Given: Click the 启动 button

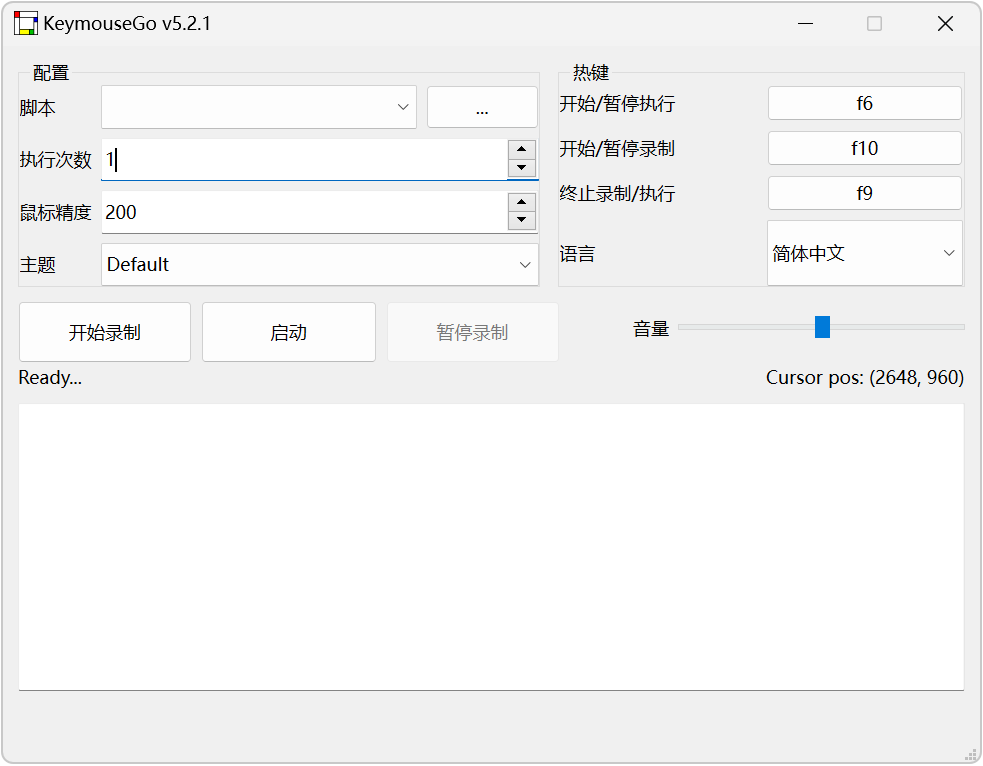Looking at the screenshot, I should tap(289, 332).
